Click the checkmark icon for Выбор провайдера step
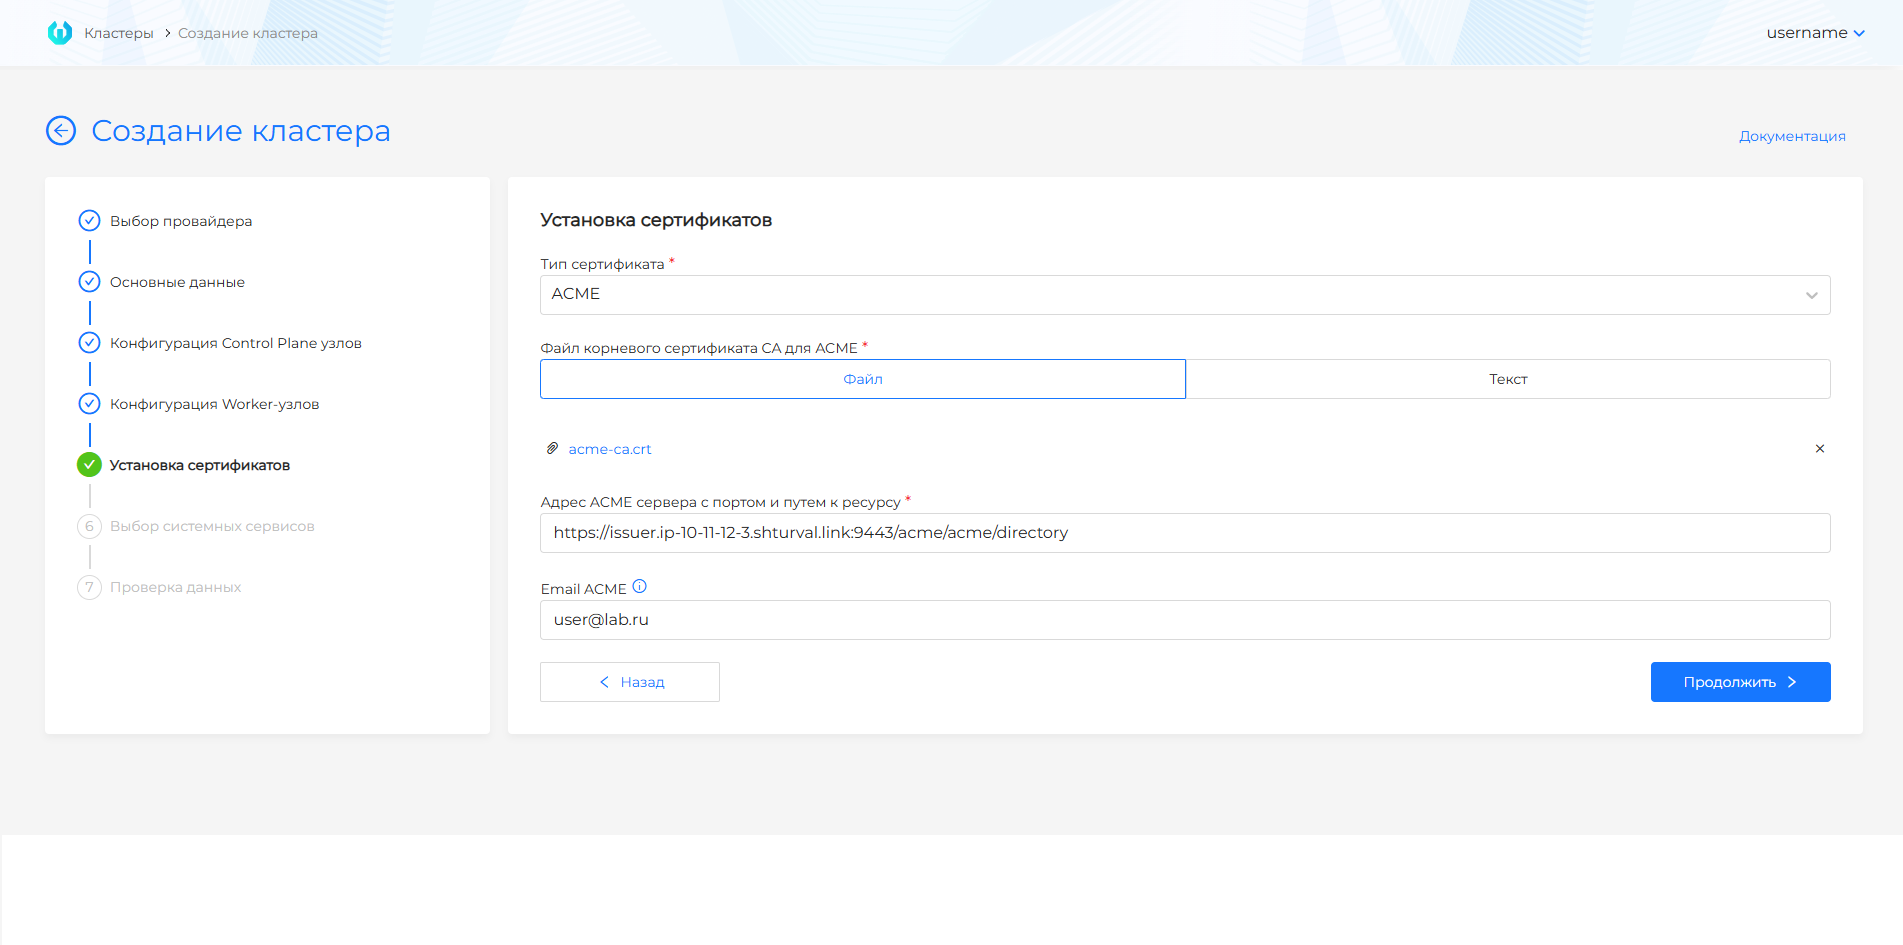The image size is (1903, 945). click(89, 221)
